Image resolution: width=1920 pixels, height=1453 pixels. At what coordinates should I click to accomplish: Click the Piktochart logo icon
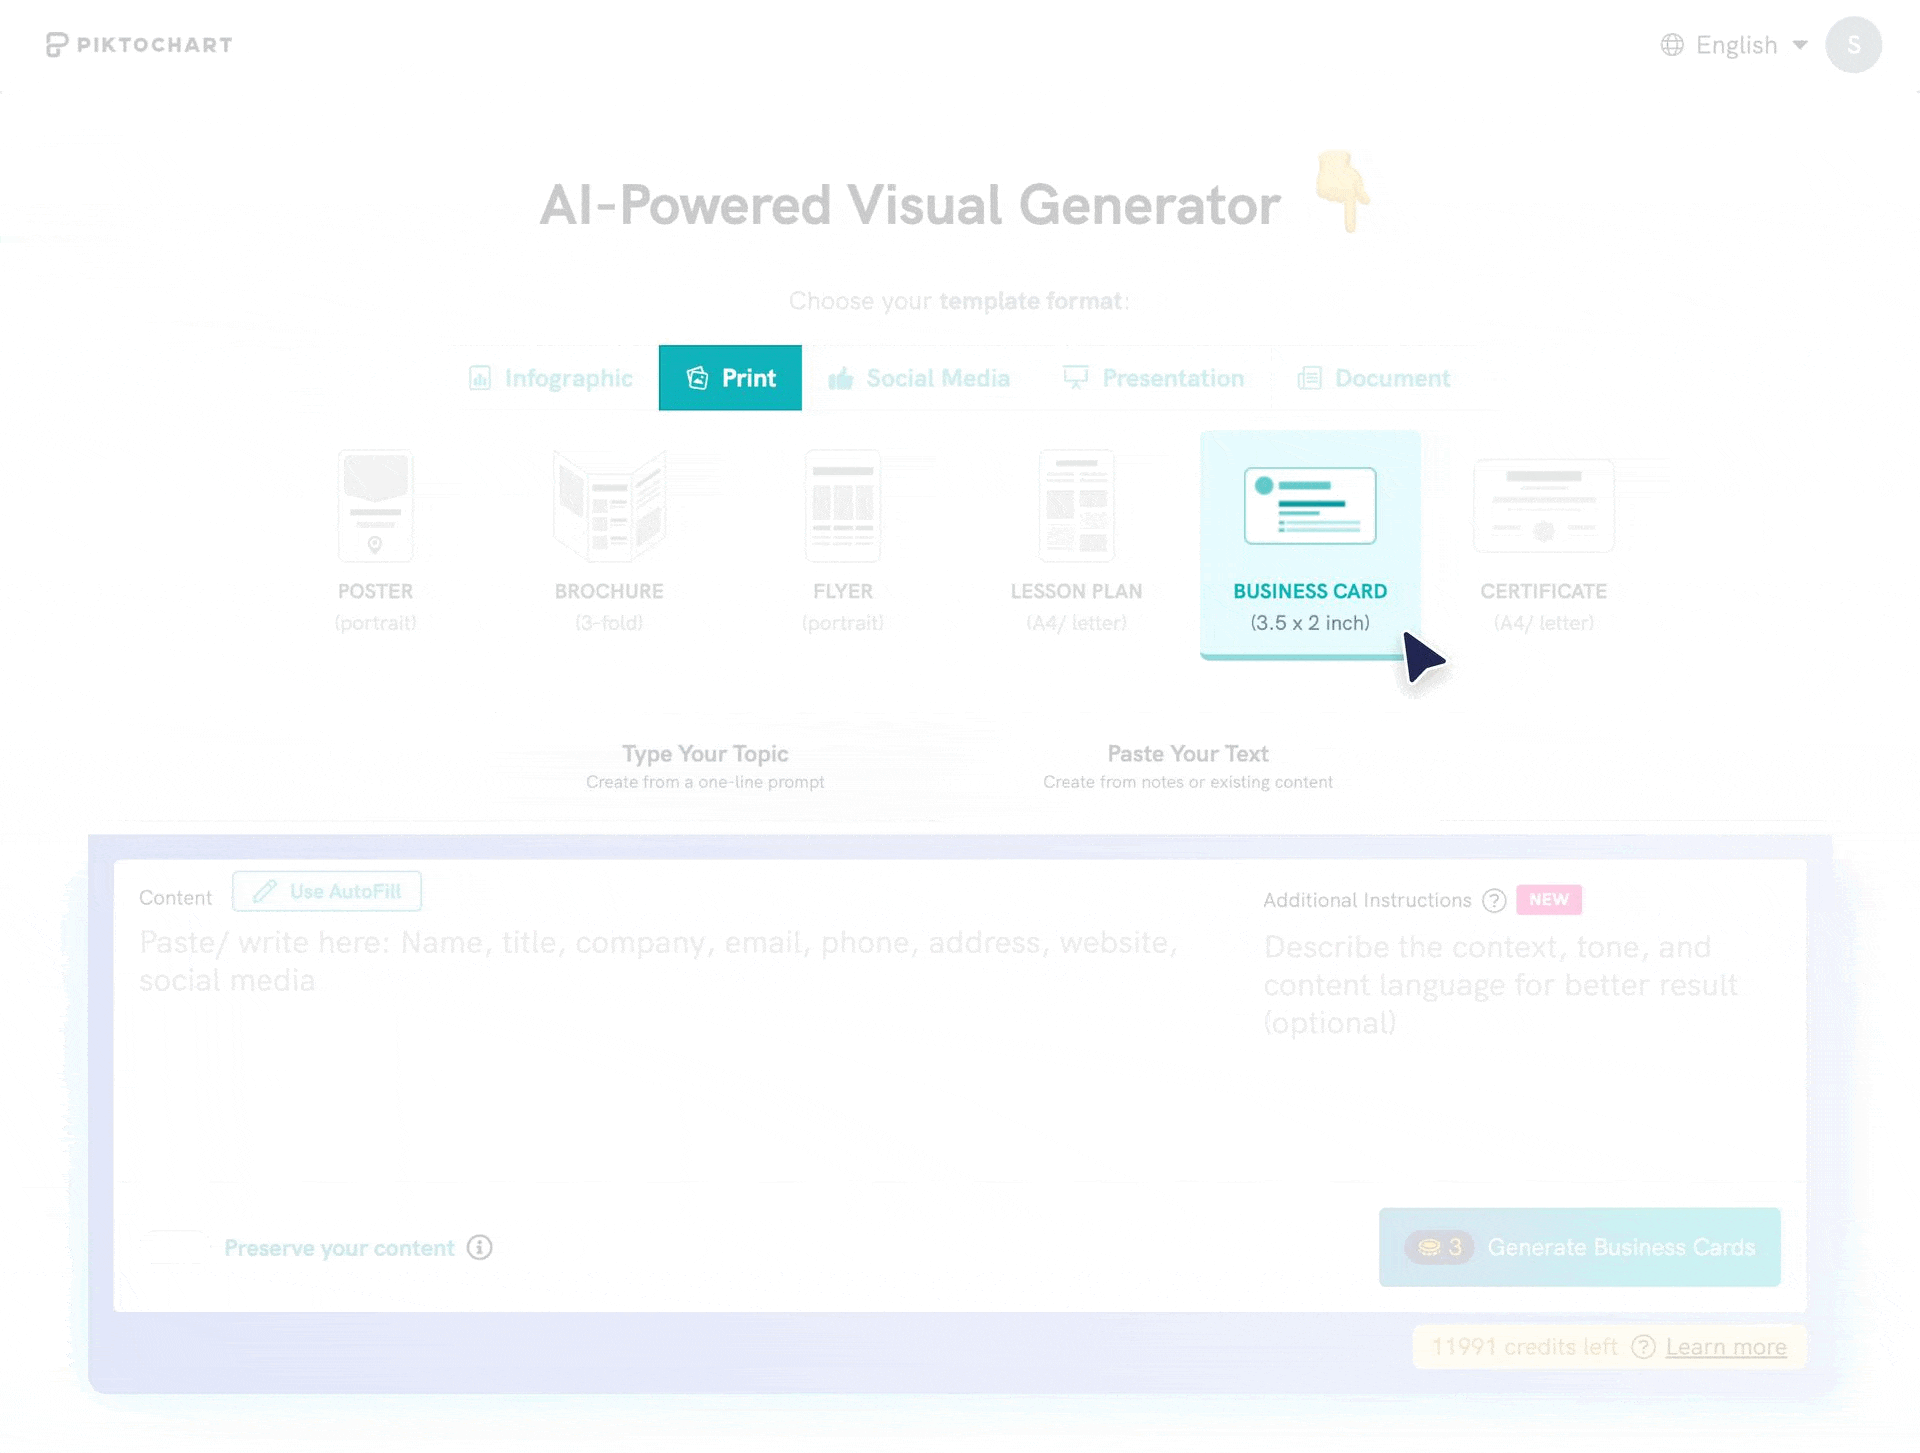pyautogui.click(x=57, y=45)
